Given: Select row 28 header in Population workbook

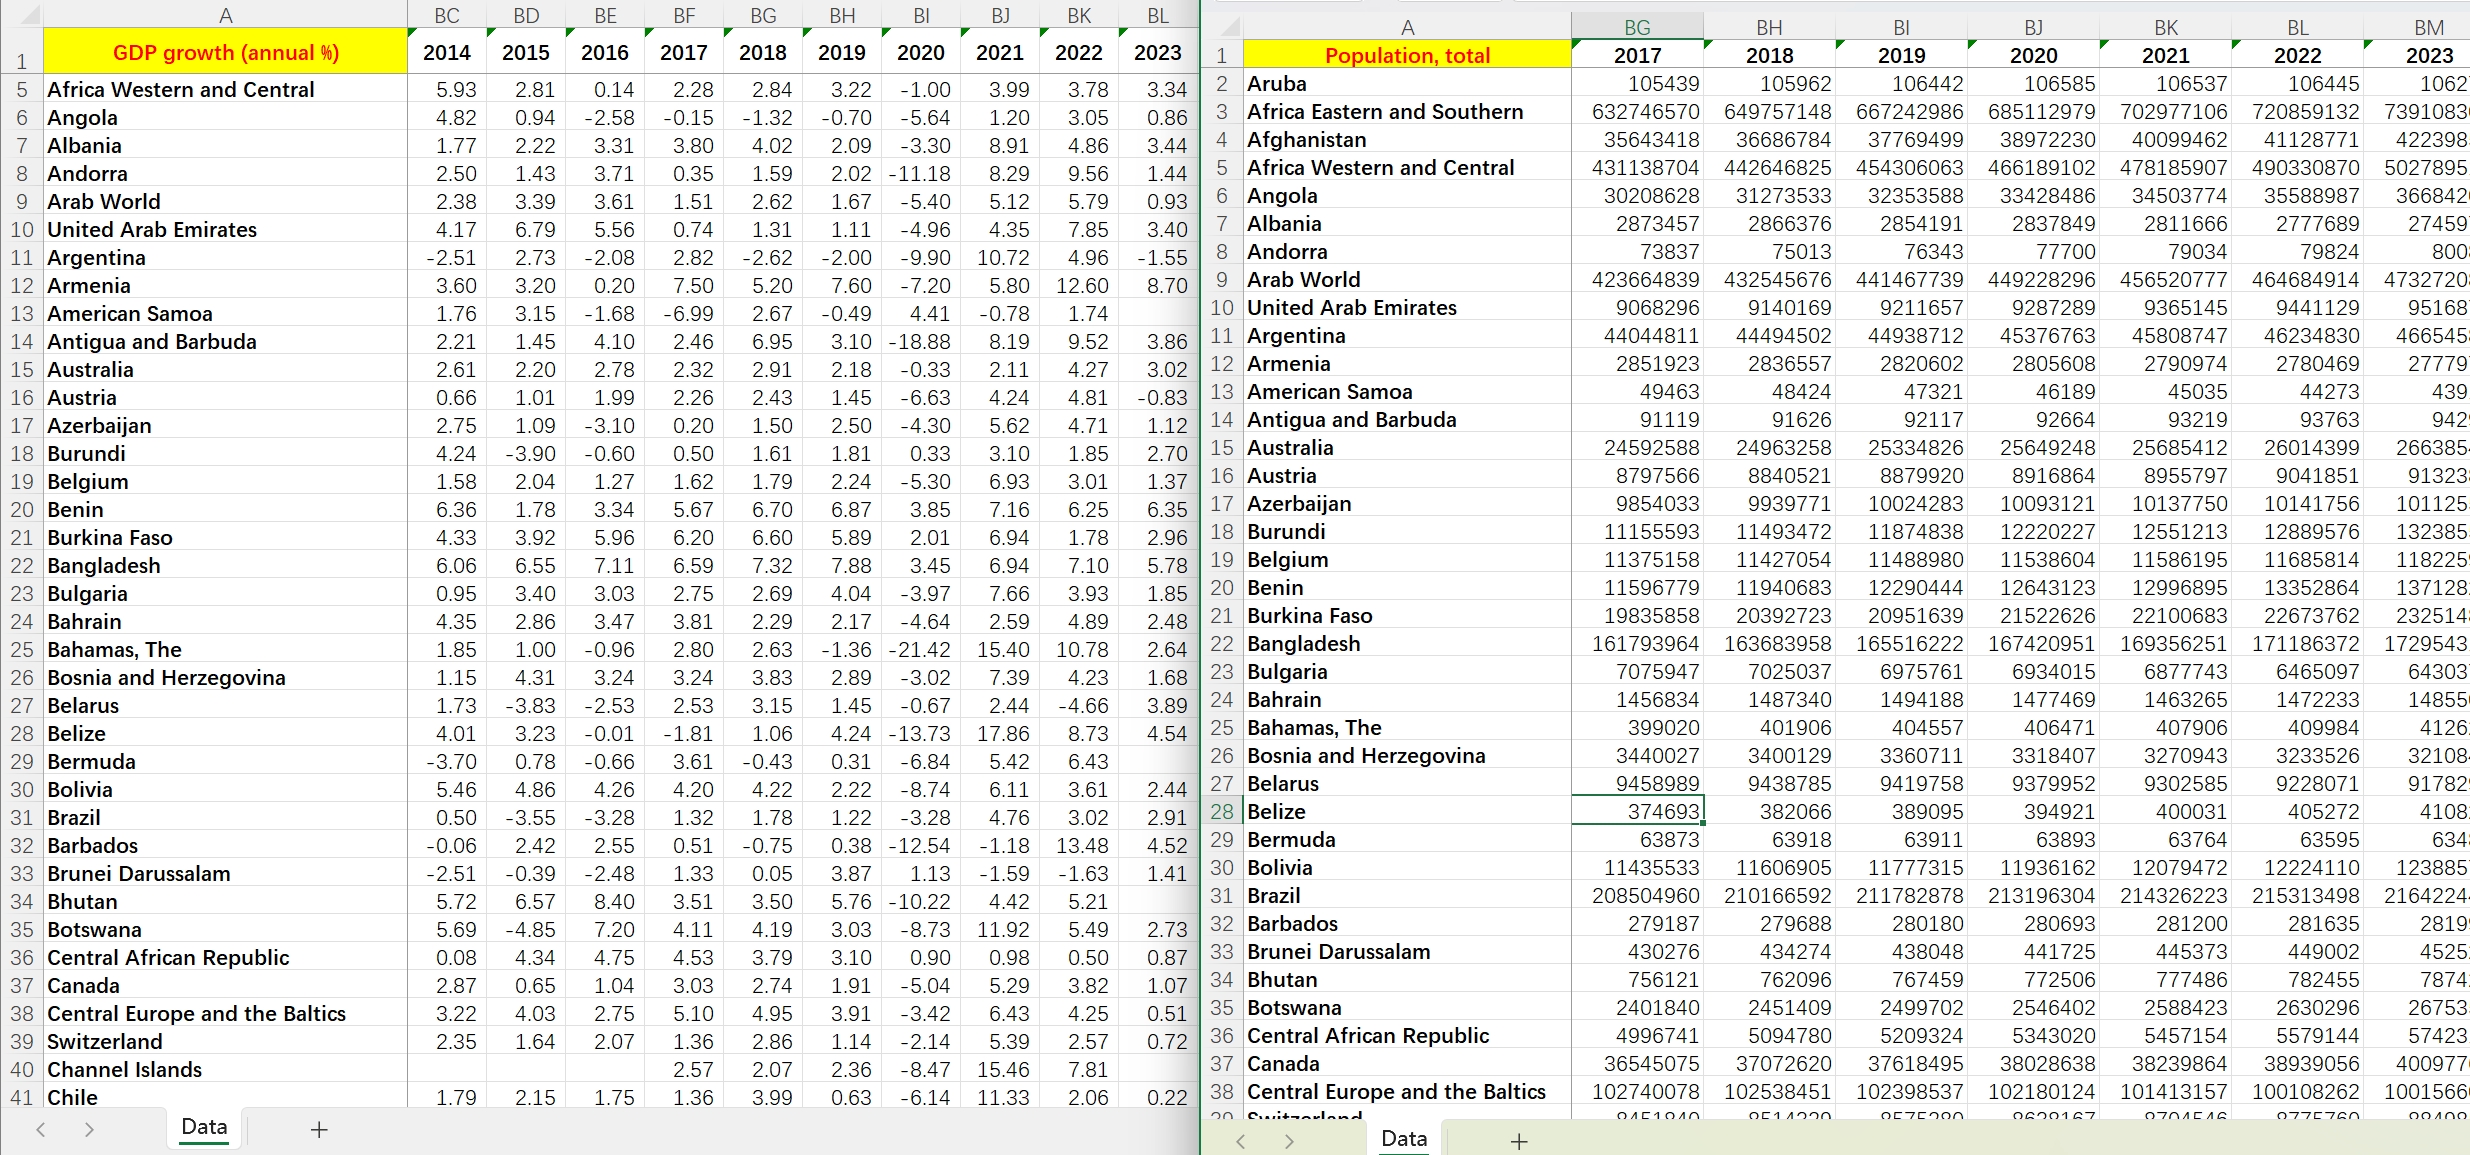Looking at the screenshot, I should (x=1222, y=811).
